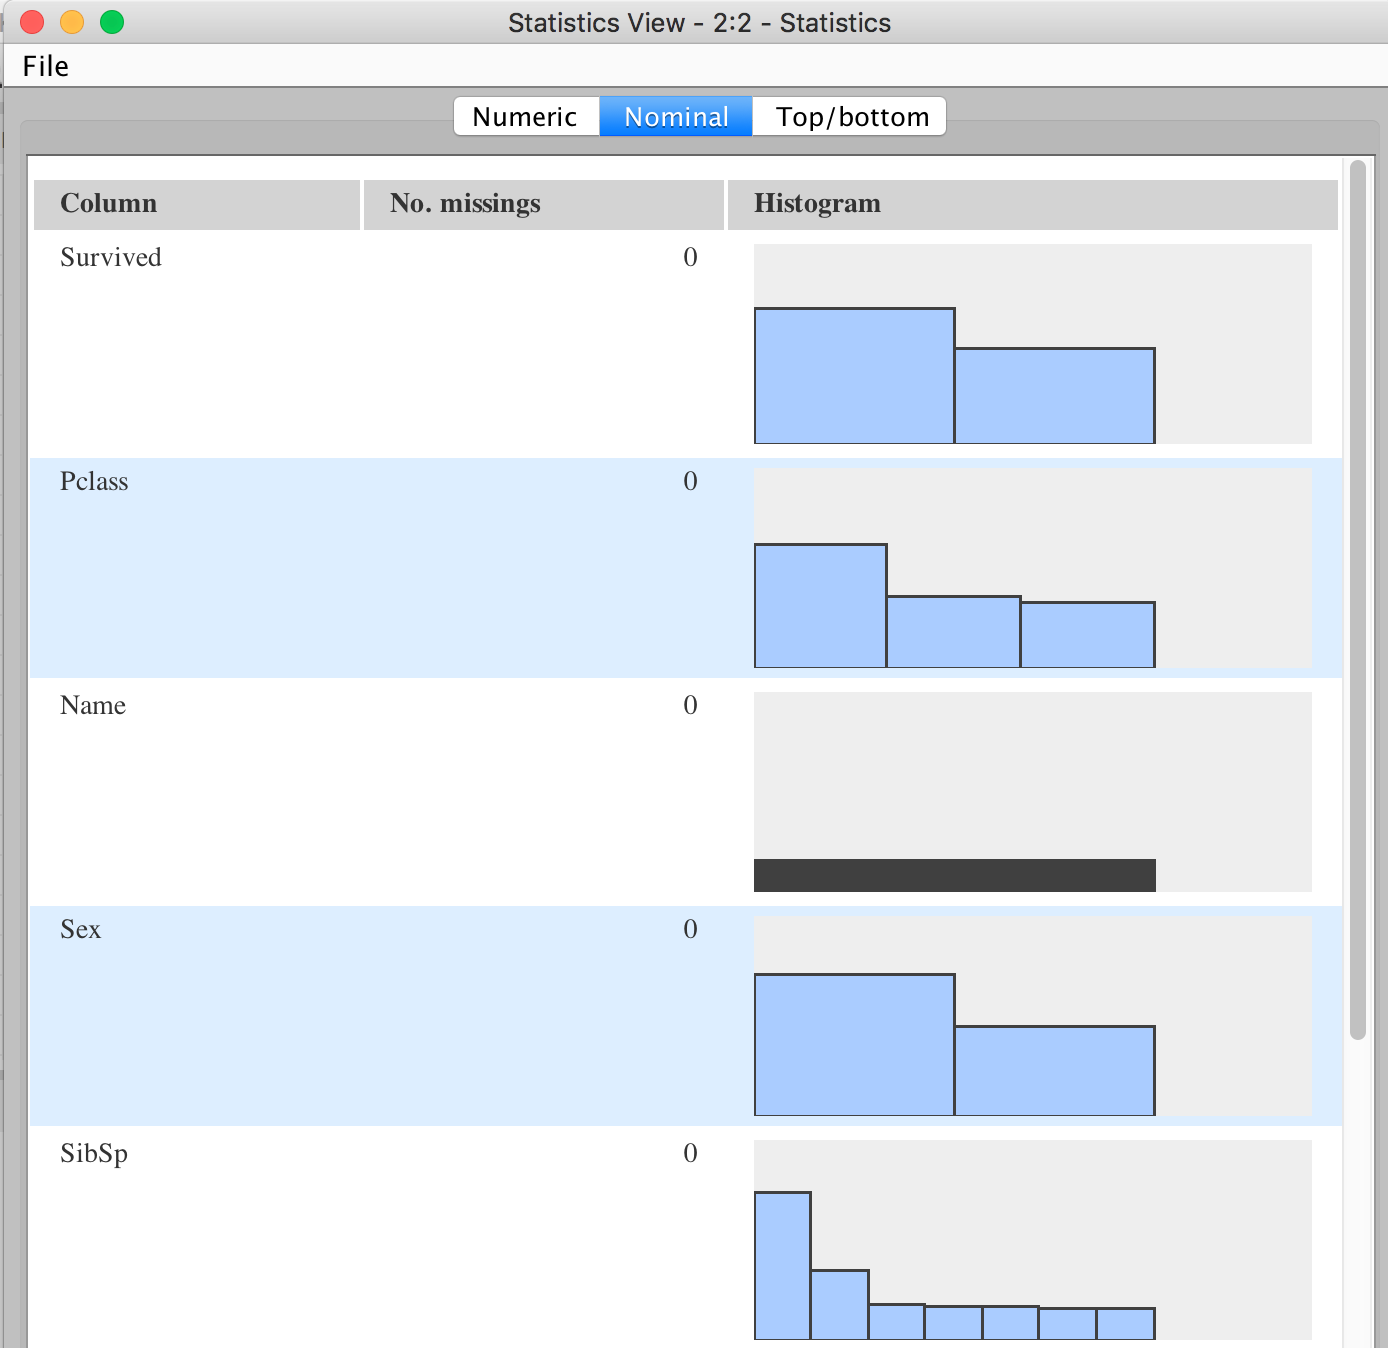Switch to the Numeric tab
1388x1348 pixels.
tap(526, 116)
